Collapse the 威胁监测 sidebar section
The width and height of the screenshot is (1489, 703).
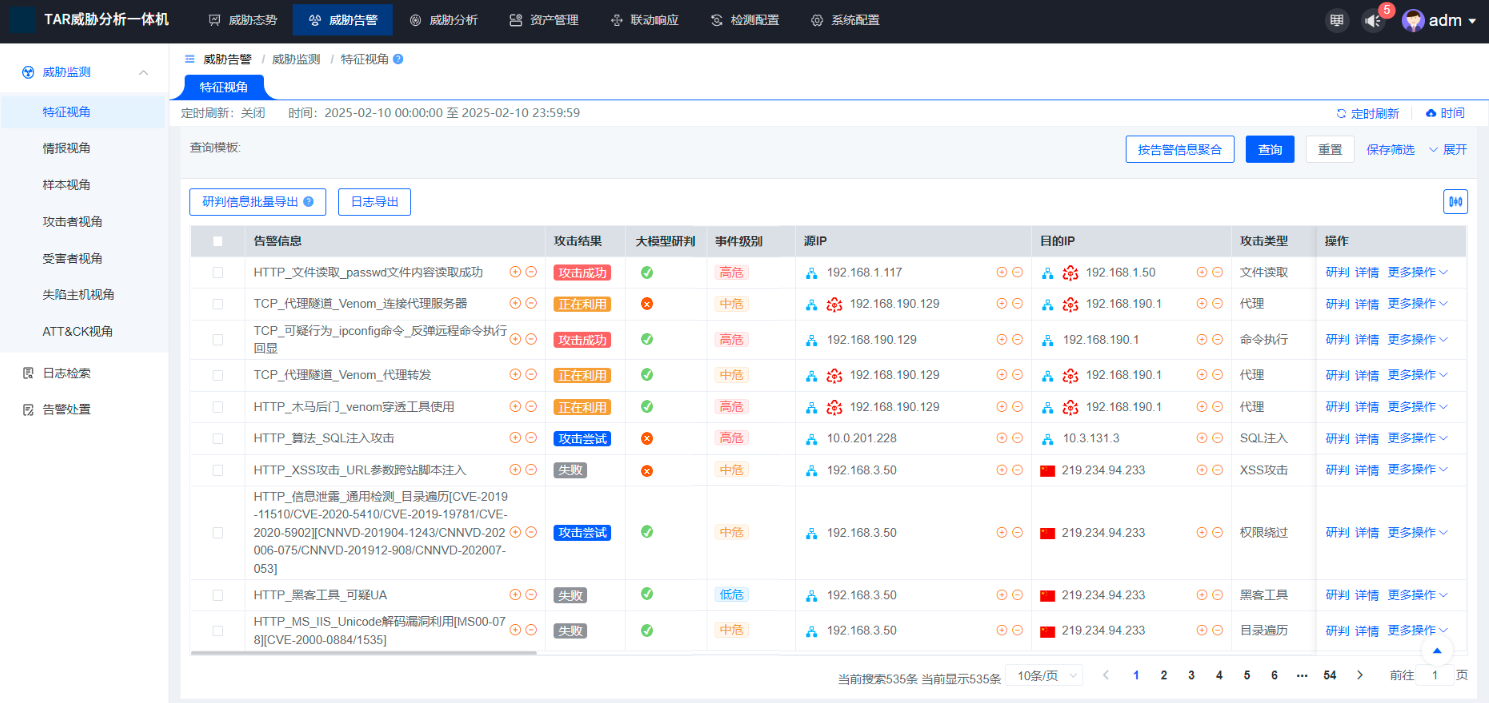point(143,71)
